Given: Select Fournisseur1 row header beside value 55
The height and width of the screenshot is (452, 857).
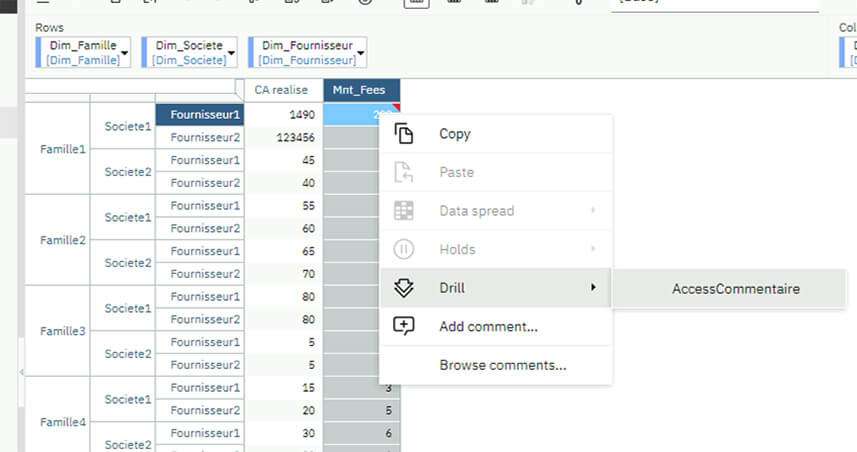Looking at the screenshot, I should 200,206.
